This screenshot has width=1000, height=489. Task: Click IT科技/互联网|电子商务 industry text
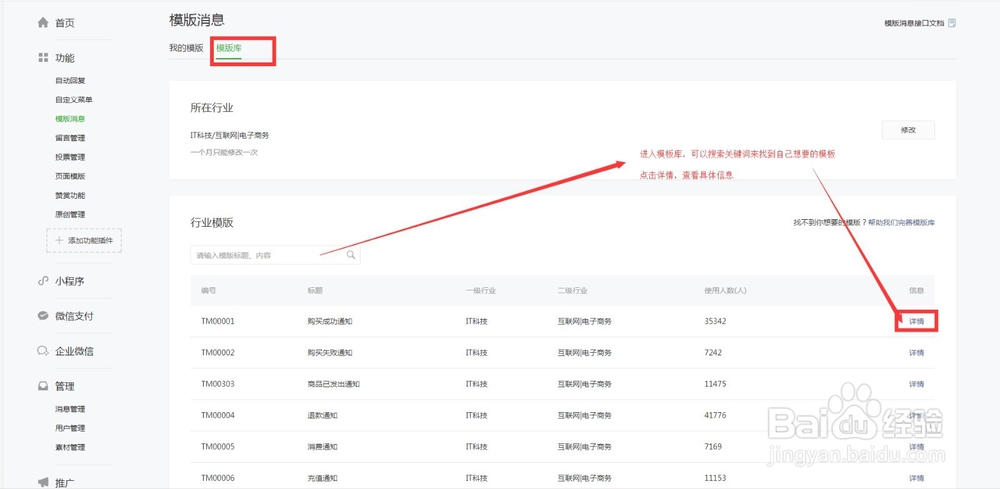pos(230,135)
